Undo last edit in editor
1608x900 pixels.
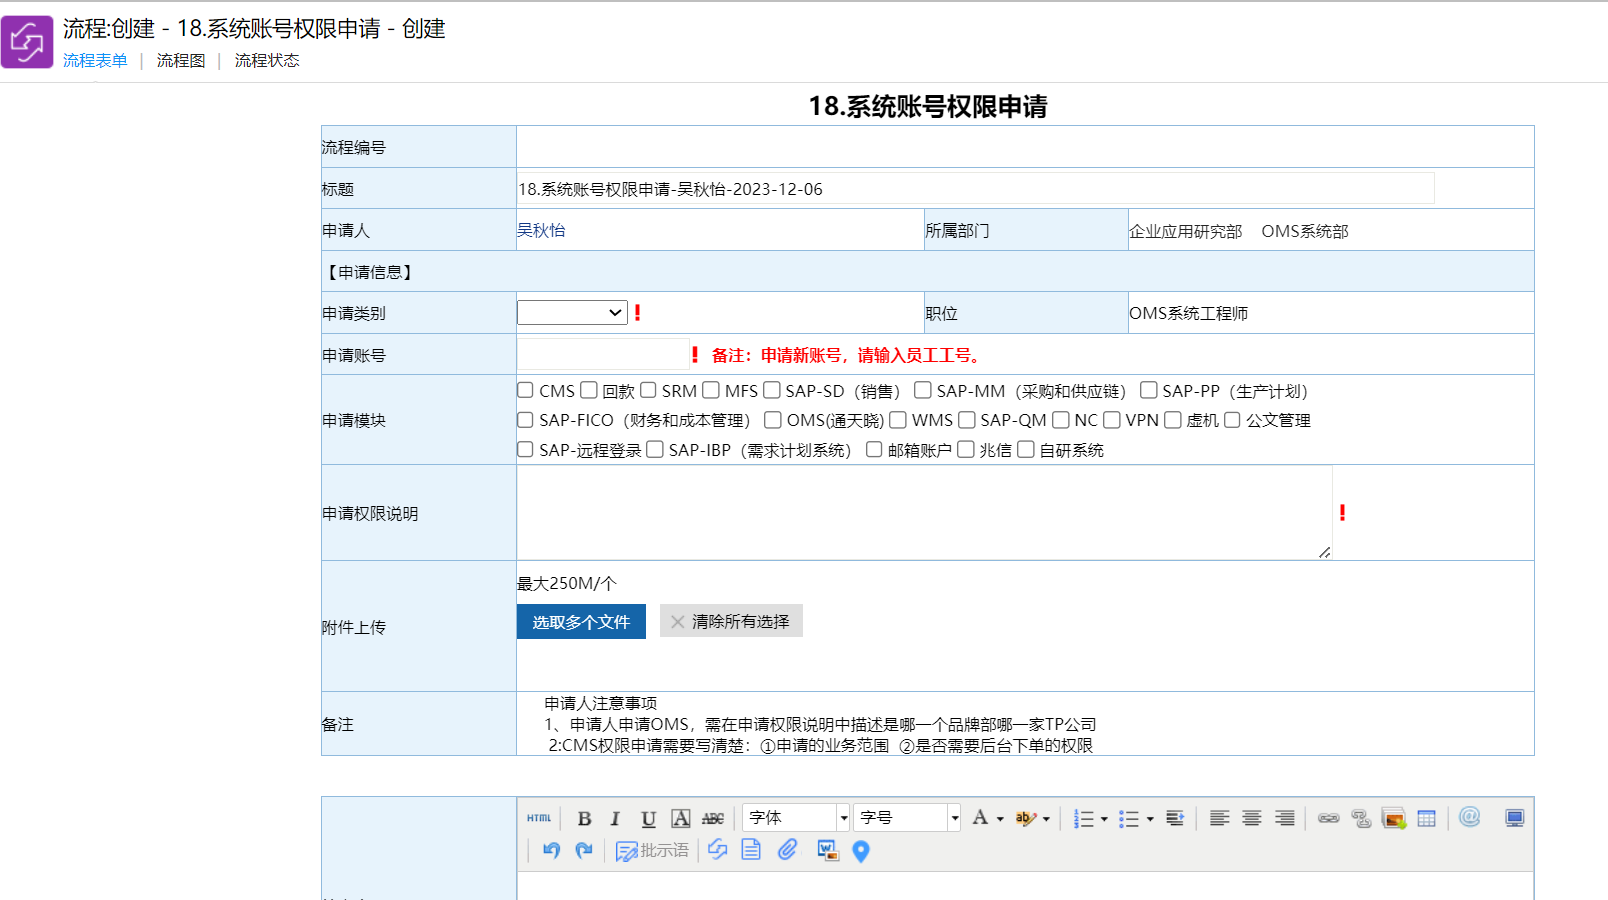(x=551, y=850)
